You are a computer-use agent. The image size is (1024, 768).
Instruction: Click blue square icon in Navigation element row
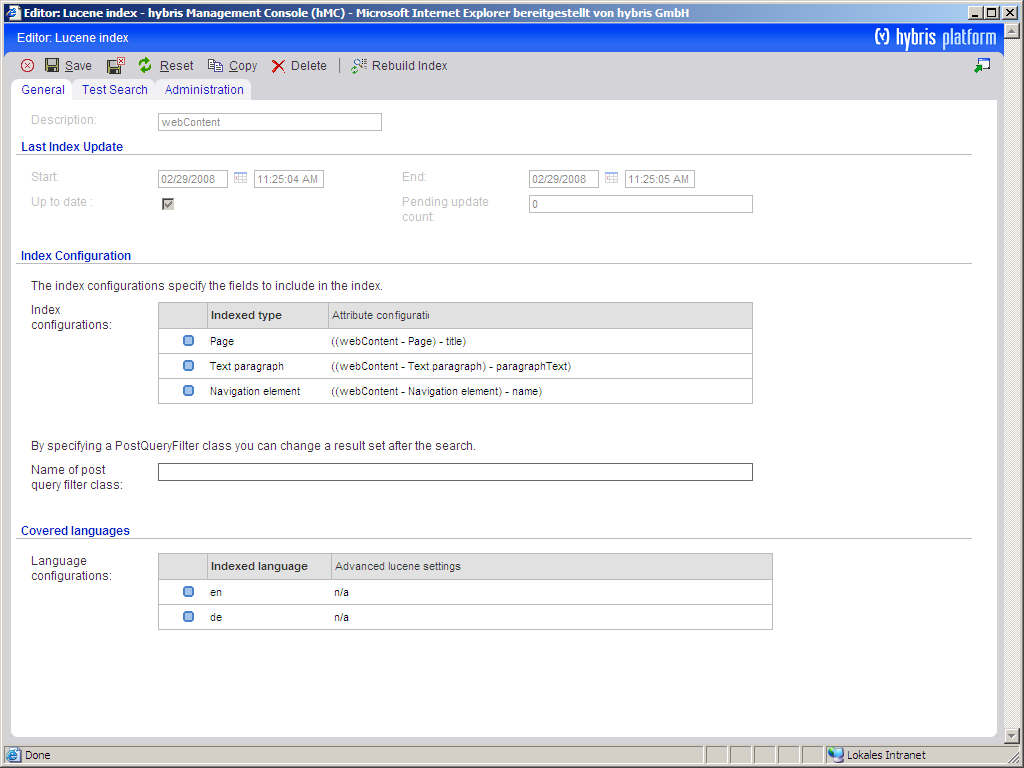[188, 391]
